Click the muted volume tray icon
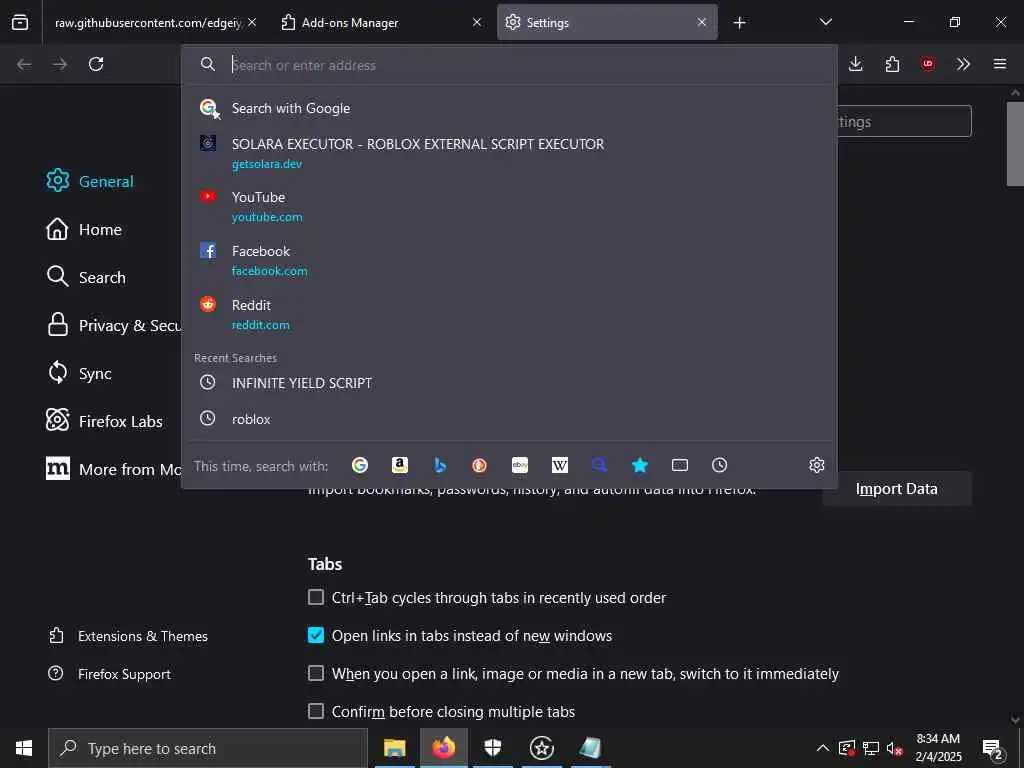The height and width of the screenshot is (768, 1024). pos(894,748)
